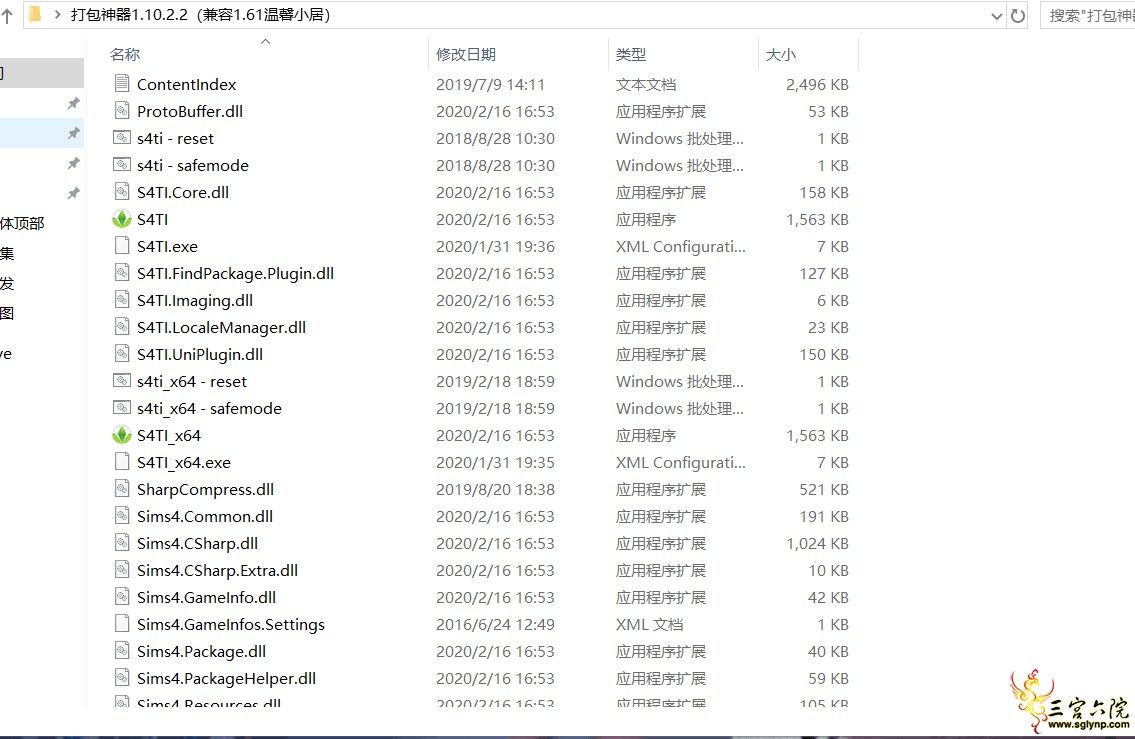Click the 文本文档 type cell
1135x739 pixels.
[x=646, y=84]
